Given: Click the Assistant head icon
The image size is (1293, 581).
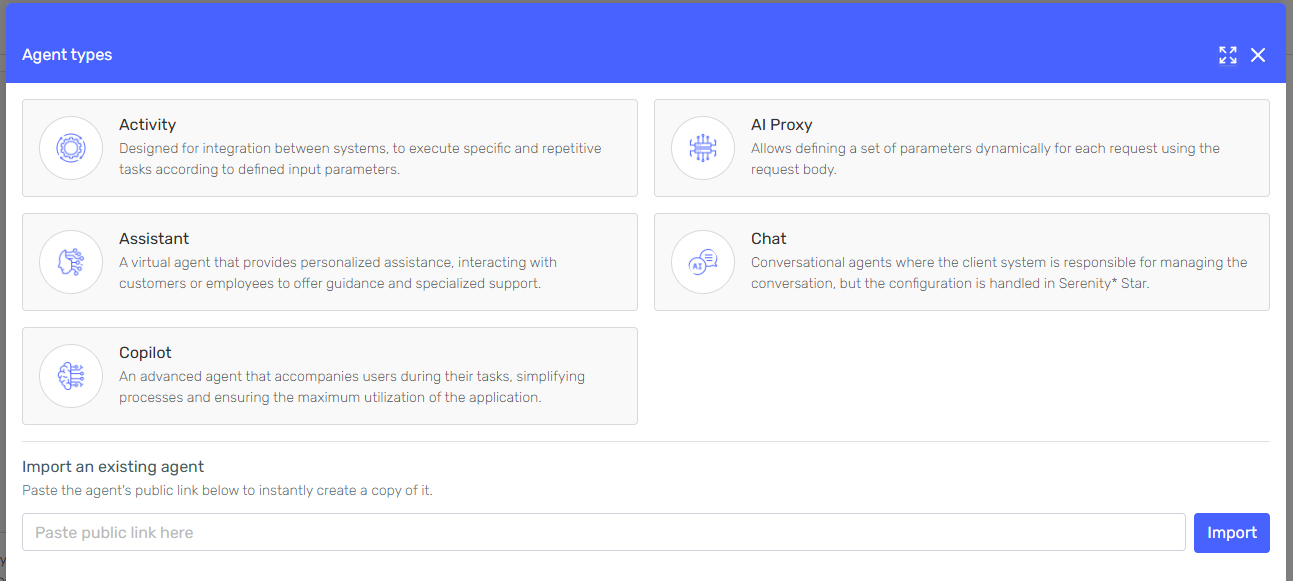Looking at the screenshot, I should pos(71,262).
